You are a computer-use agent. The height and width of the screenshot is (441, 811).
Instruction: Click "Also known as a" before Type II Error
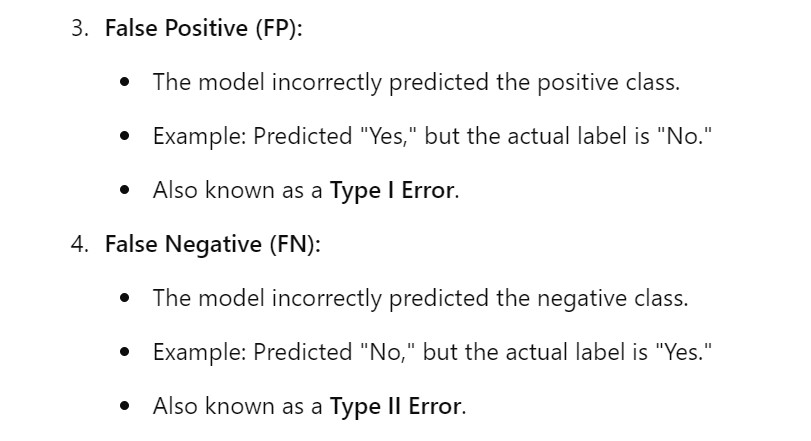click(238, 406)
